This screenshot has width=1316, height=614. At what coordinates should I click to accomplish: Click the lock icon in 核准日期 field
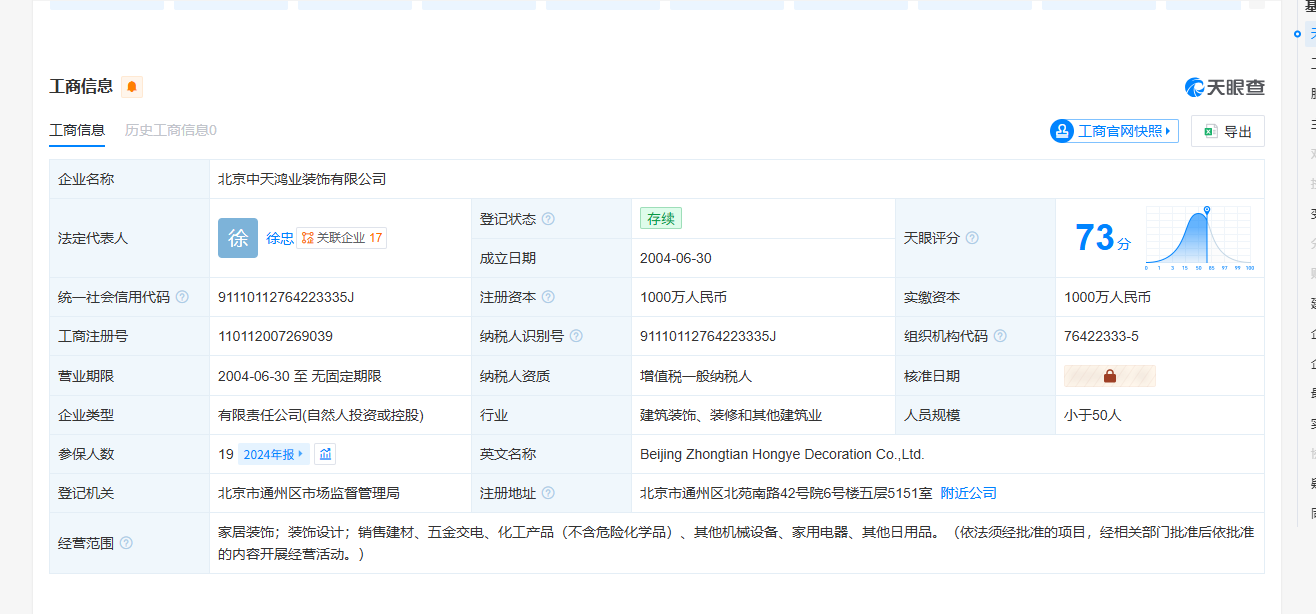(1110, 376)
